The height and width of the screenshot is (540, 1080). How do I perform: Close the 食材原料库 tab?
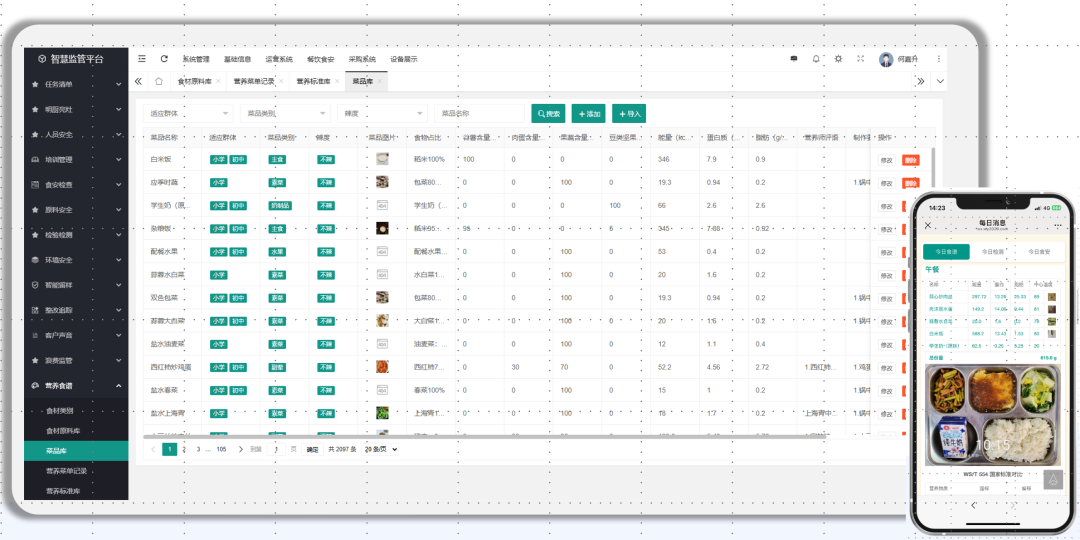coord(218,81)
